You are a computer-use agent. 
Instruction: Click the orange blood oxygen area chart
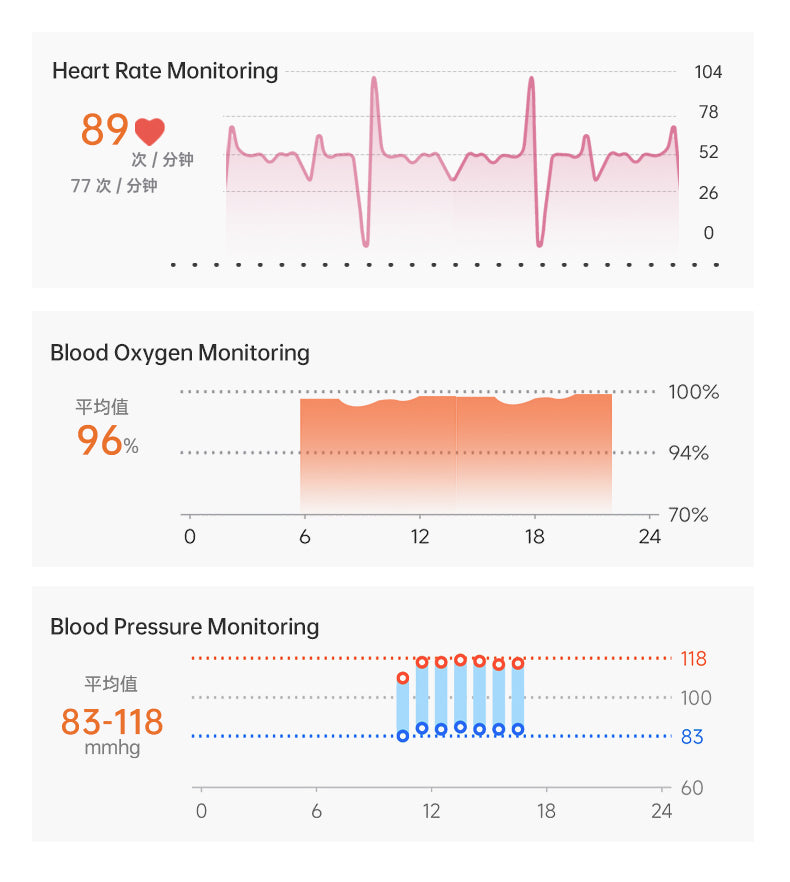(x=456, y=453)
